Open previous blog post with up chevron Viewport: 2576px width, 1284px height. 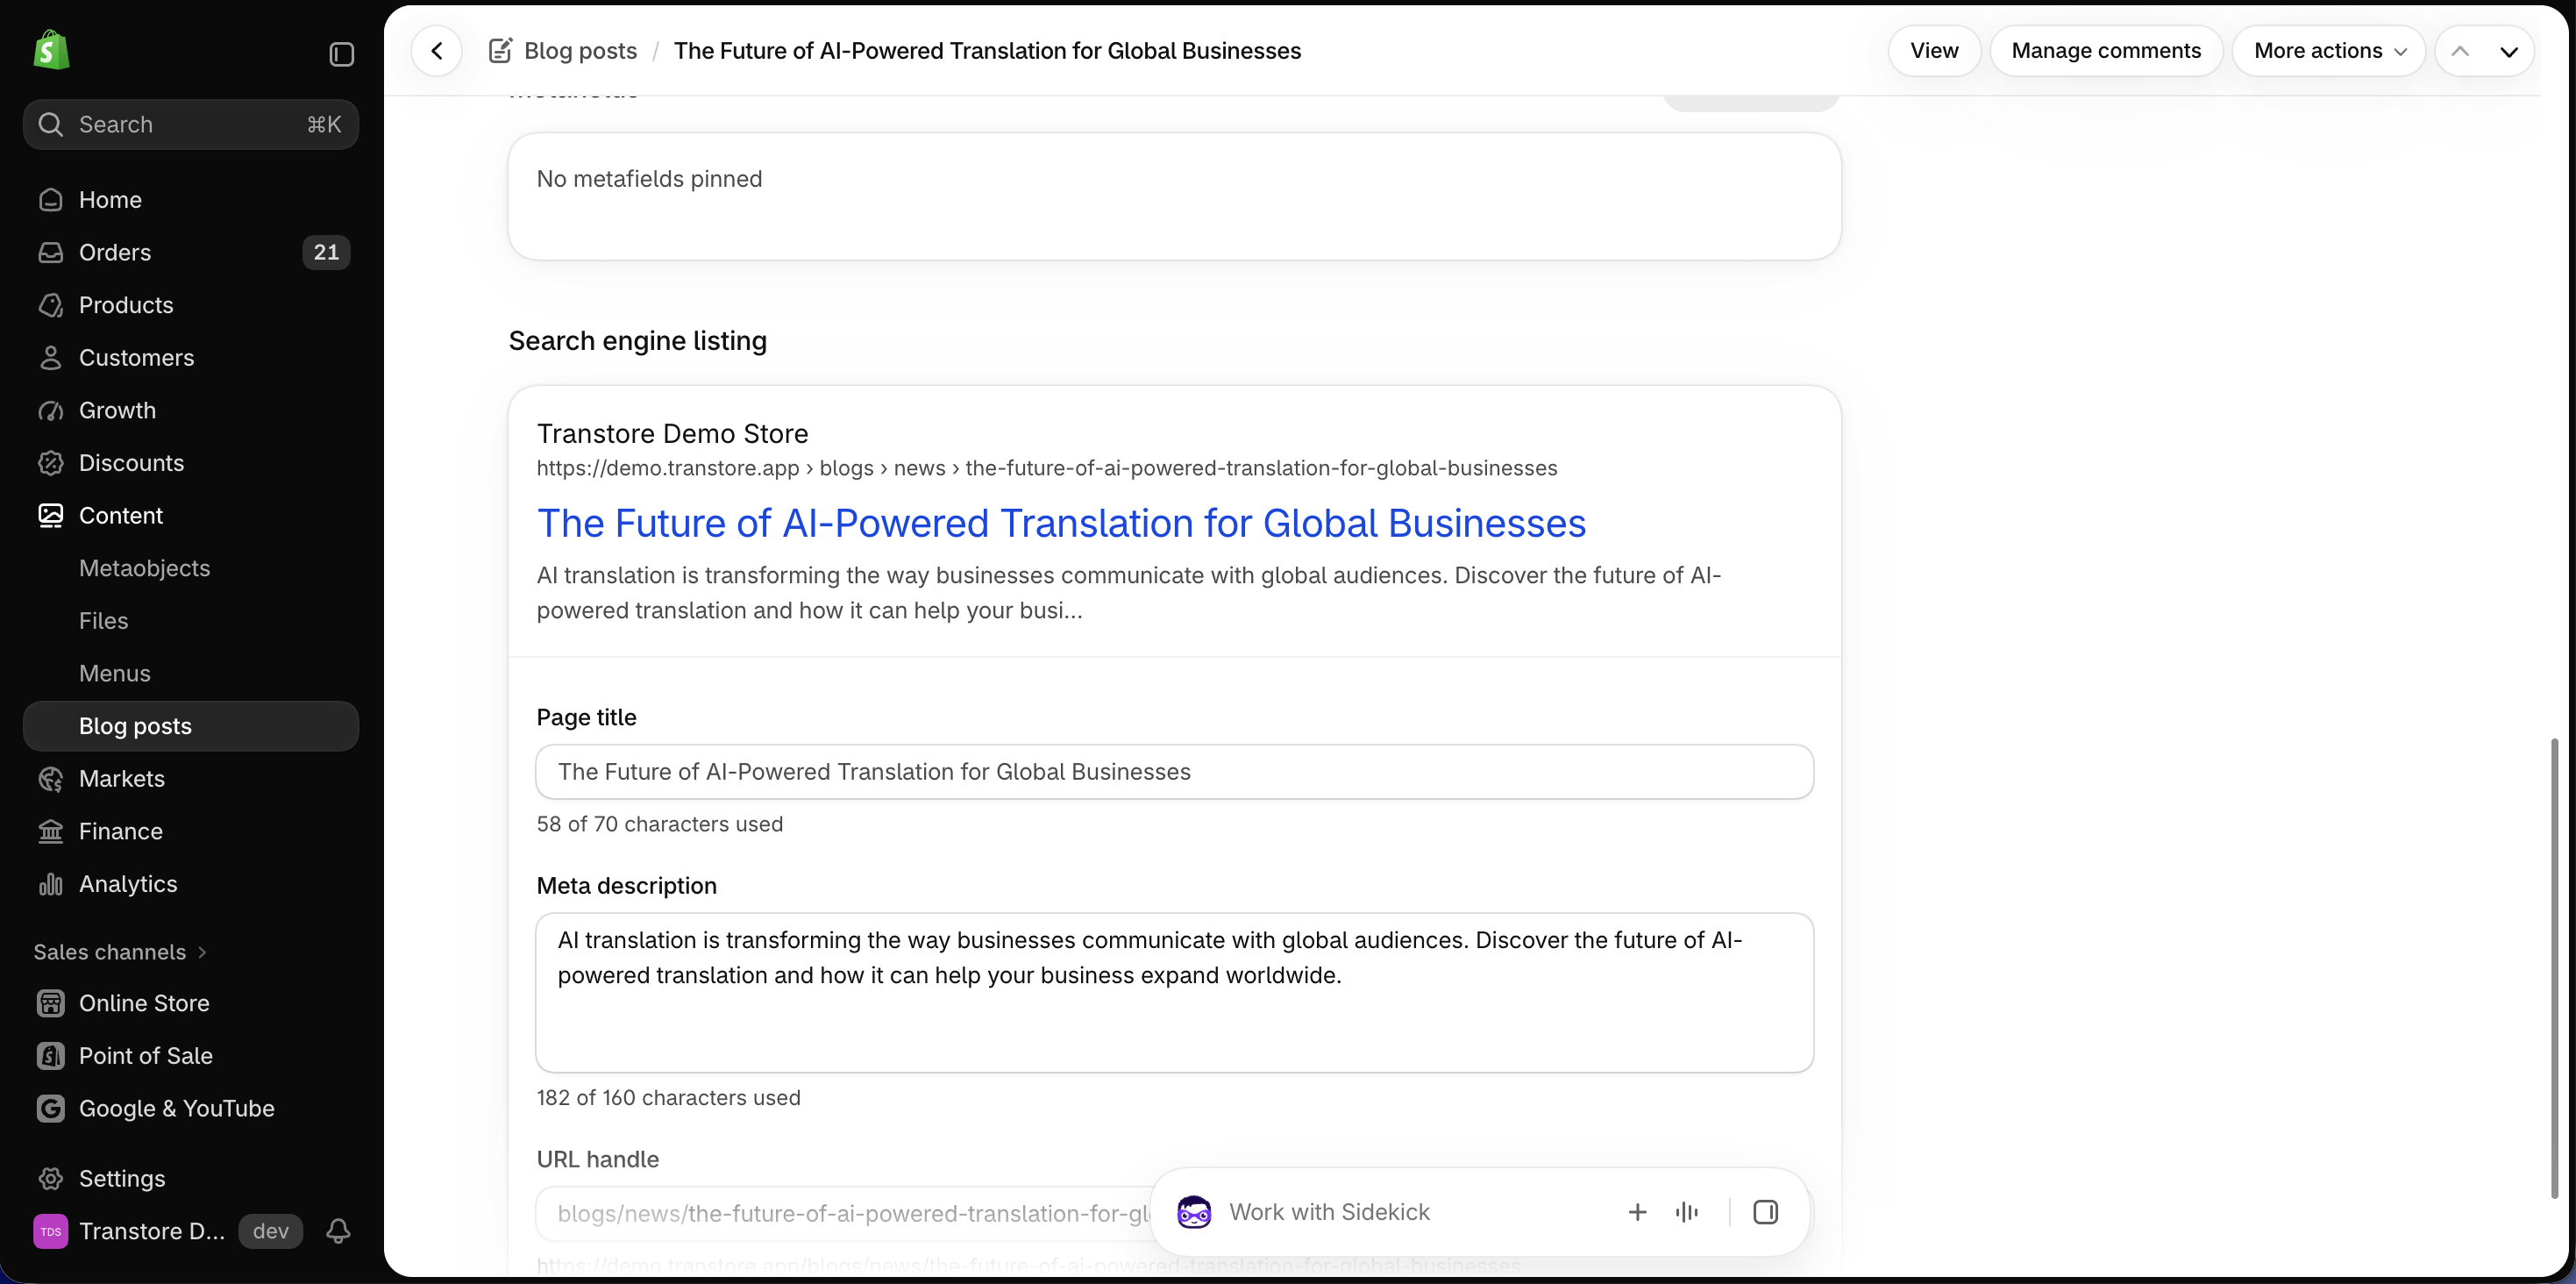click(2460, 51)
